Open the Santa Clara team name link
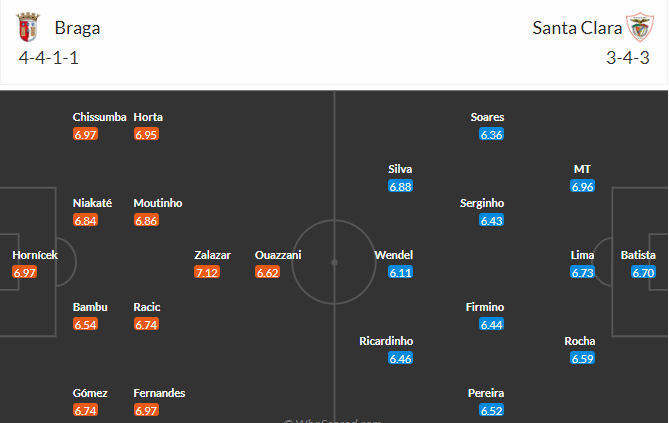This screenshot has width=669, height=423. click(577, 28)
